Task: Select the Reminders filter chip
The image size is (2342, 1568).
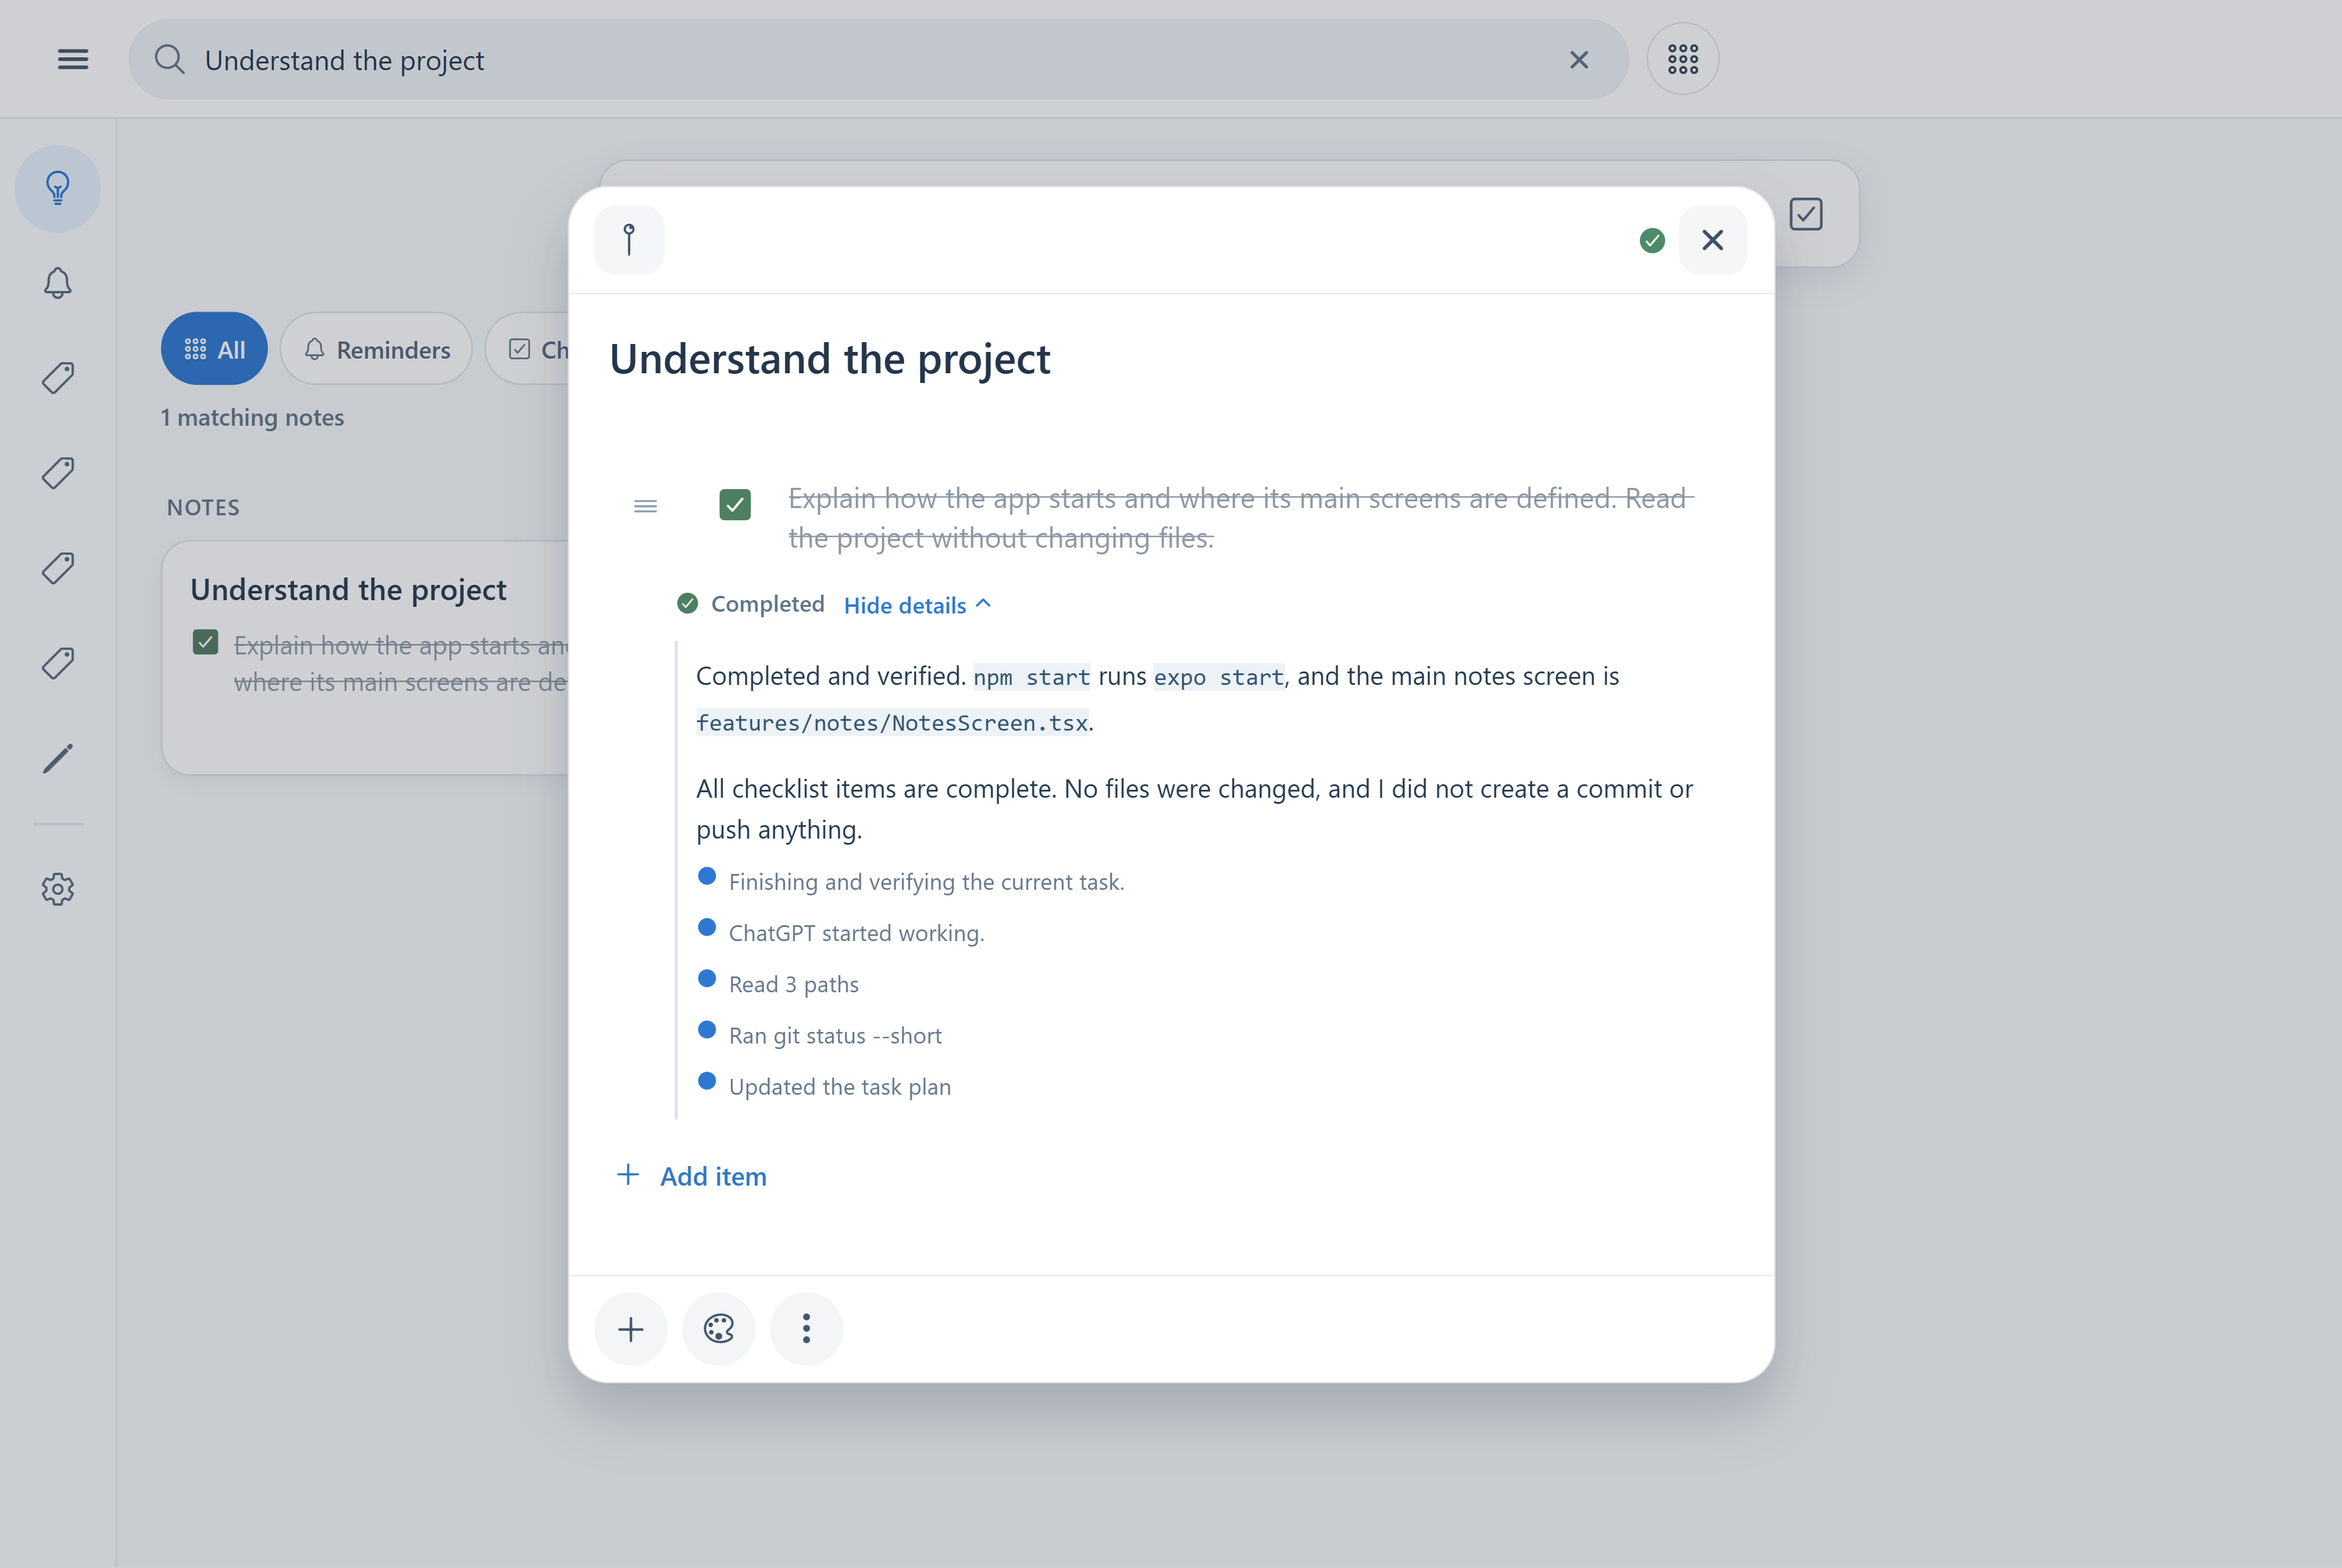Action: tap(376, 349)
